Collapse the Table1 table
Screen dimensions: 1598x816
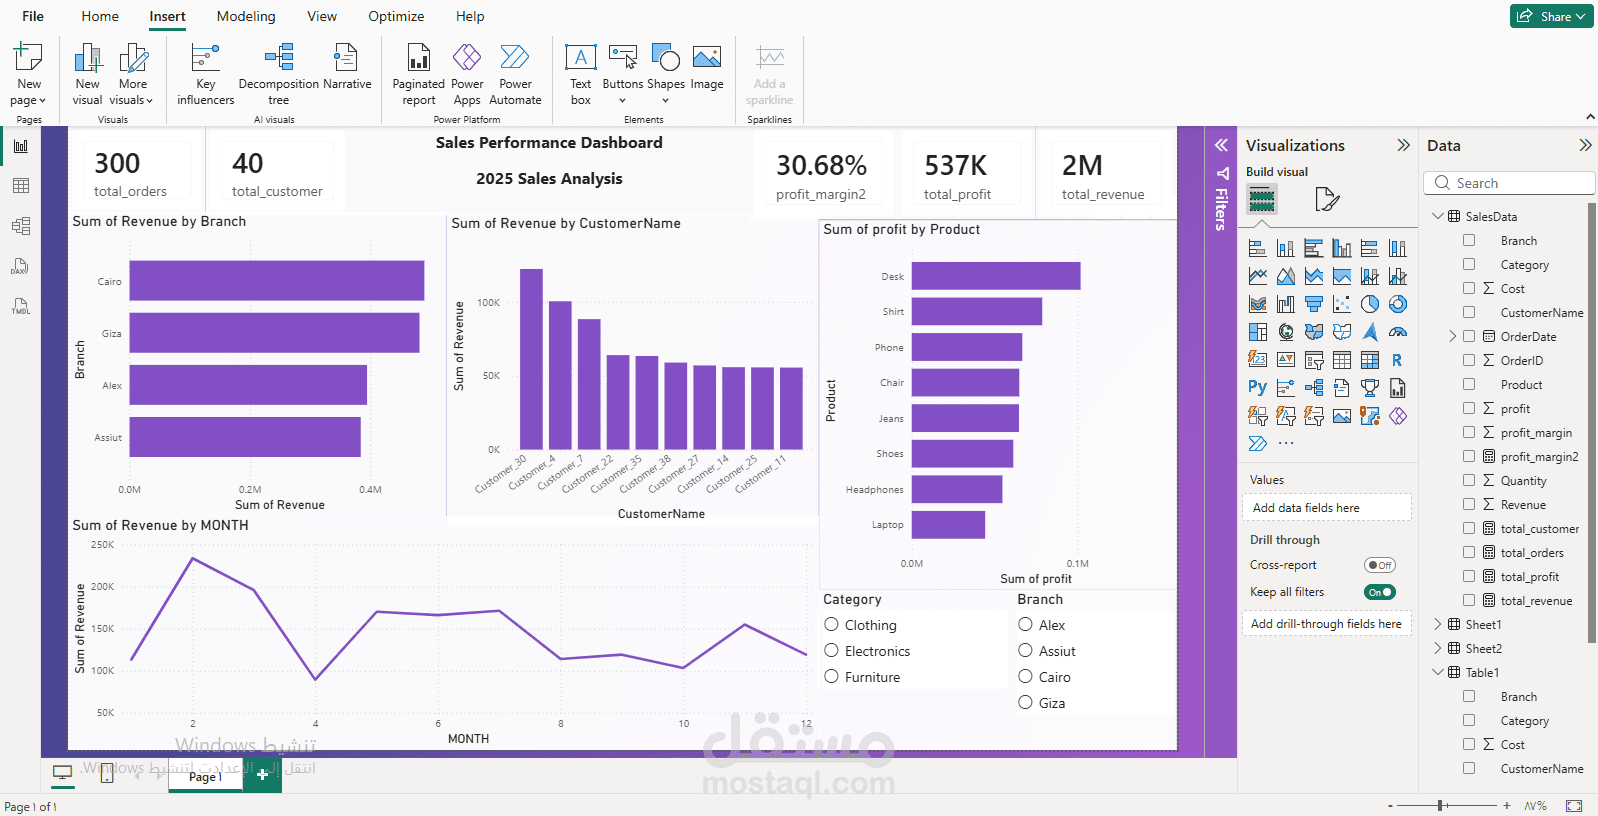1438,672
